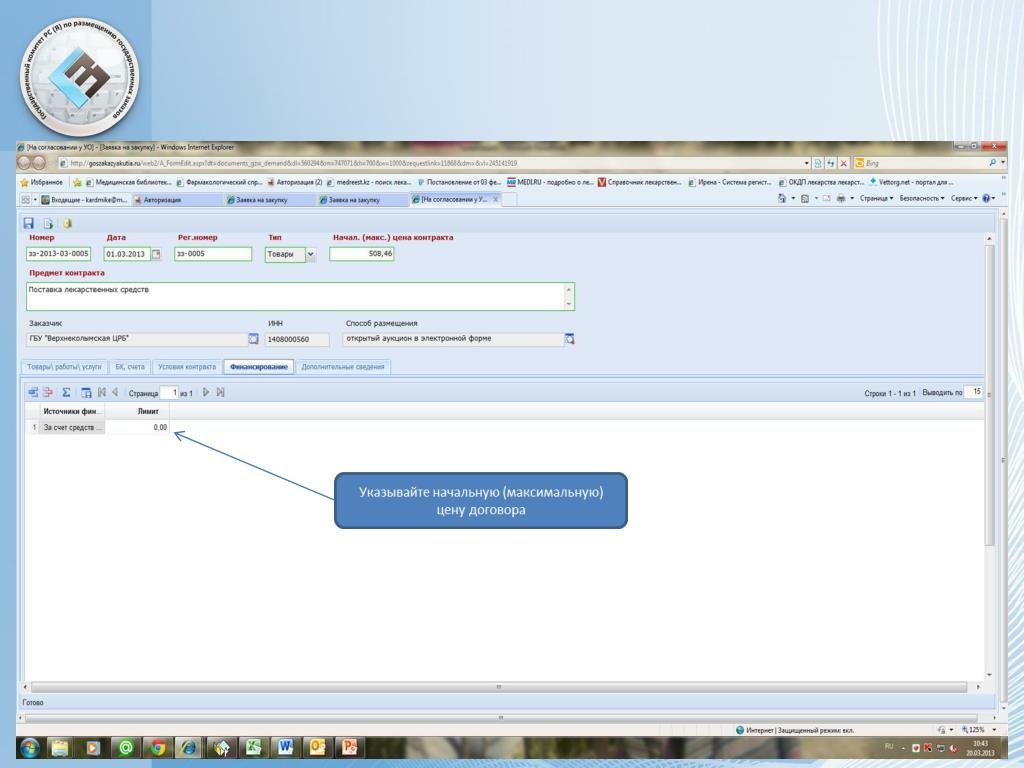Viewport: 1024px width, 768px height.
Task: Go to last page in grid pager
Action: pyautogui.click(x=221, y=392)
